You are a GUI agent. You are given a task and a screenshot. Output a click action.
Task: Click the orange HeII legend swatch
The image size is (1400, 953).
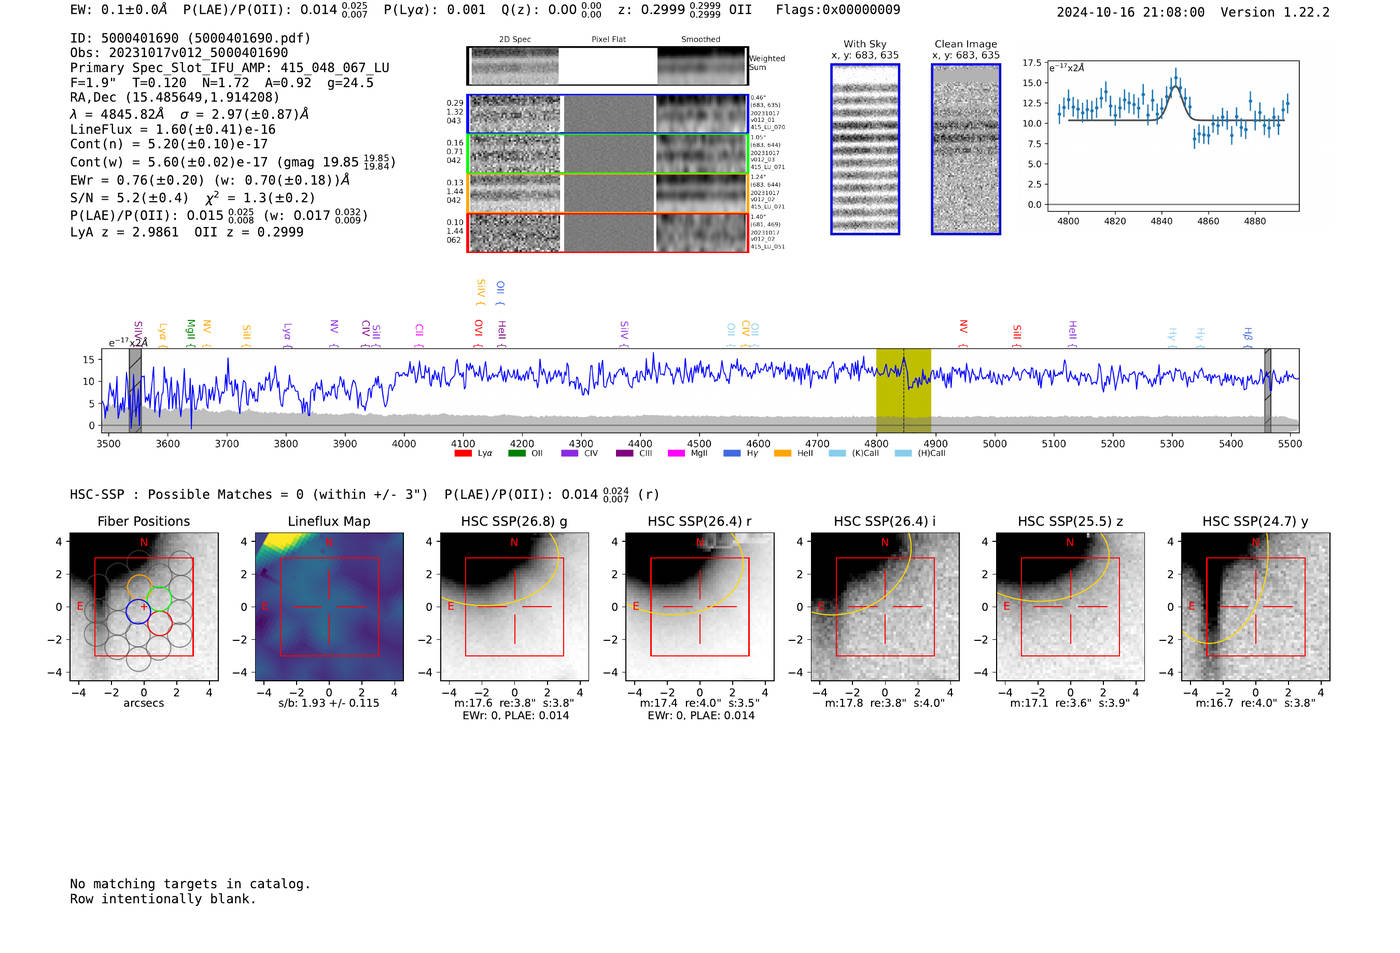[x=782, y=453]
